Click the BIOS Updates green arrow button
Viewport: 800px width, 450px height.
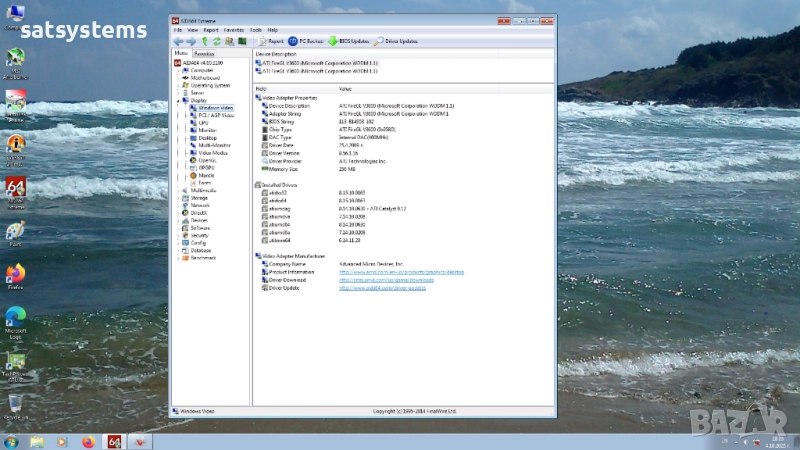[x=351, y=41]
